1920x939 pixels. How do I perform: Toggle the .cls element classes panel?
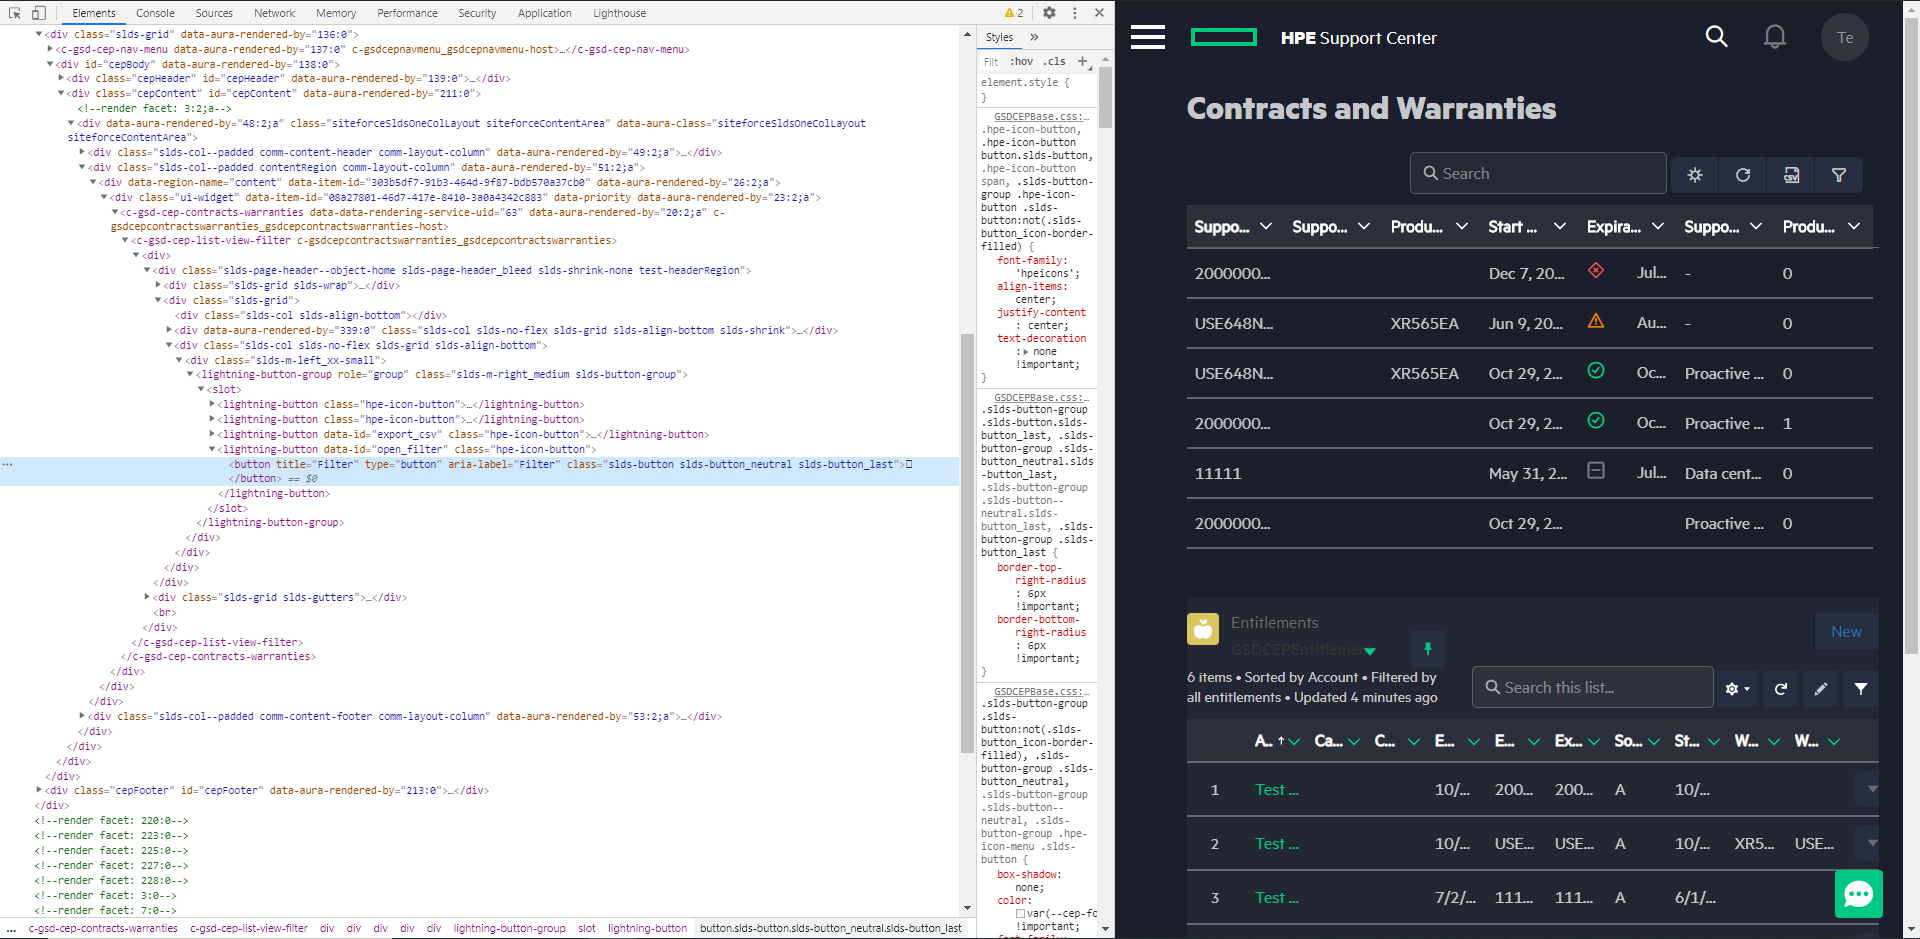[x=1054, y=61]
